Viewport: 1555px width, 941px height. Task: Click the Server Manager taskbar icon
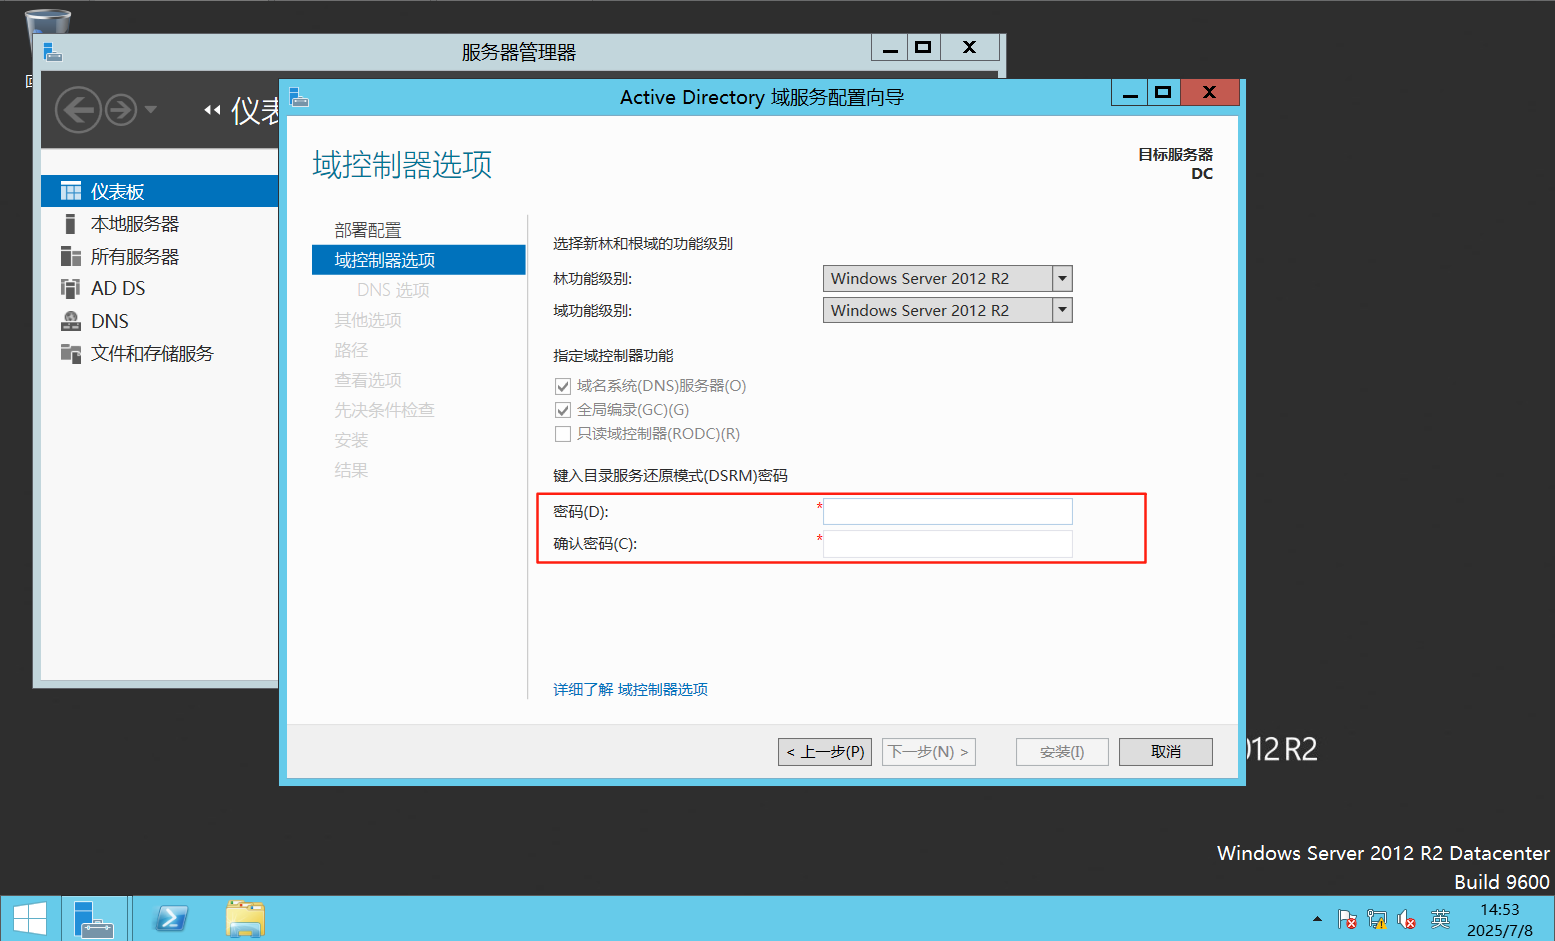click(x=95, y=919)
